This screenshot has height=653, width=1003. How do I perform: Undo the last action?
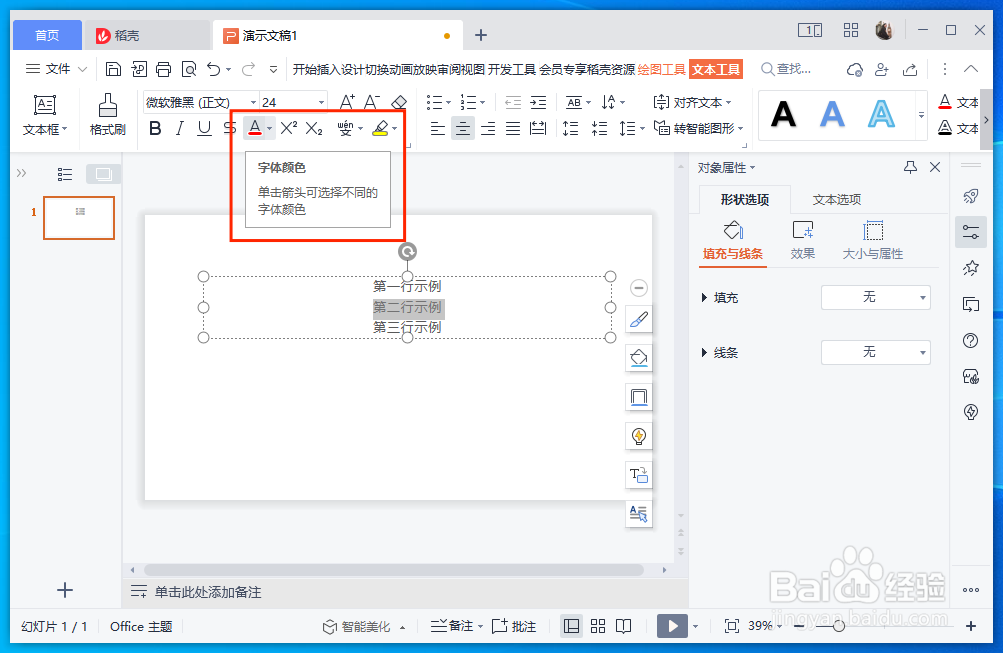tap(214, 69)
